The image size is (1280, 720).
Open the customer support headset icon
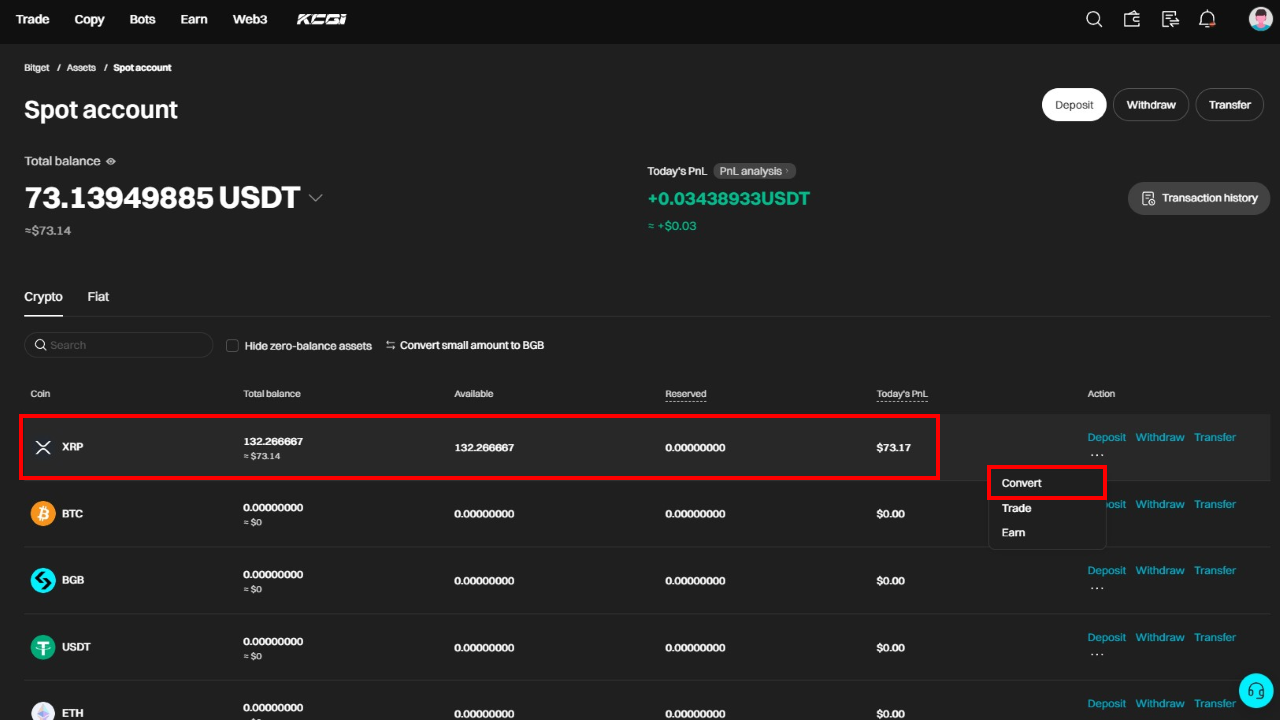(x=1256, y=690)
